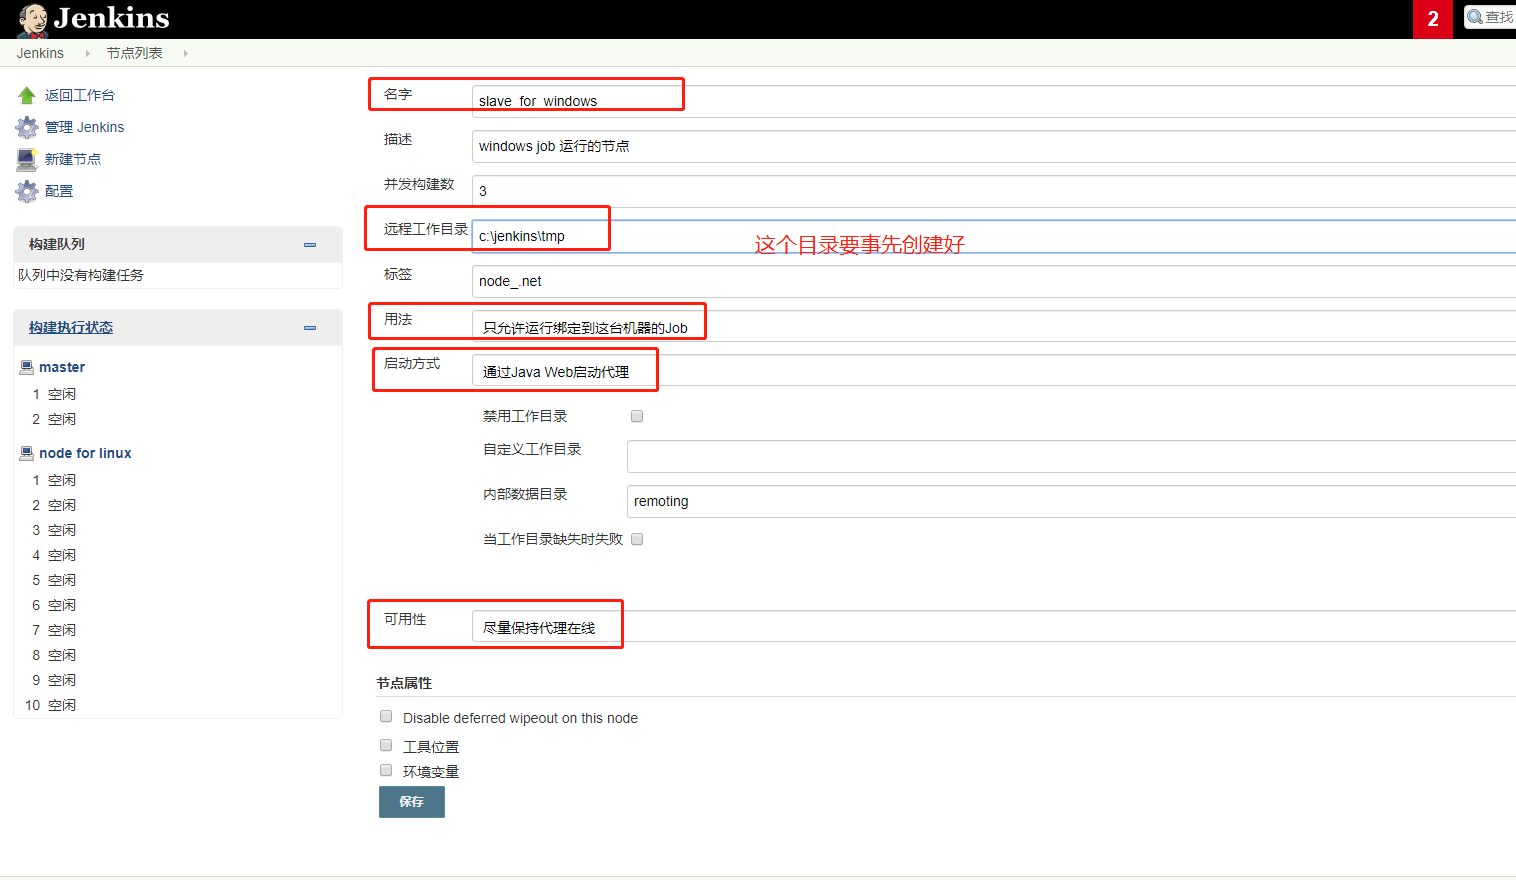Click the 配置 gear icon

27,191
